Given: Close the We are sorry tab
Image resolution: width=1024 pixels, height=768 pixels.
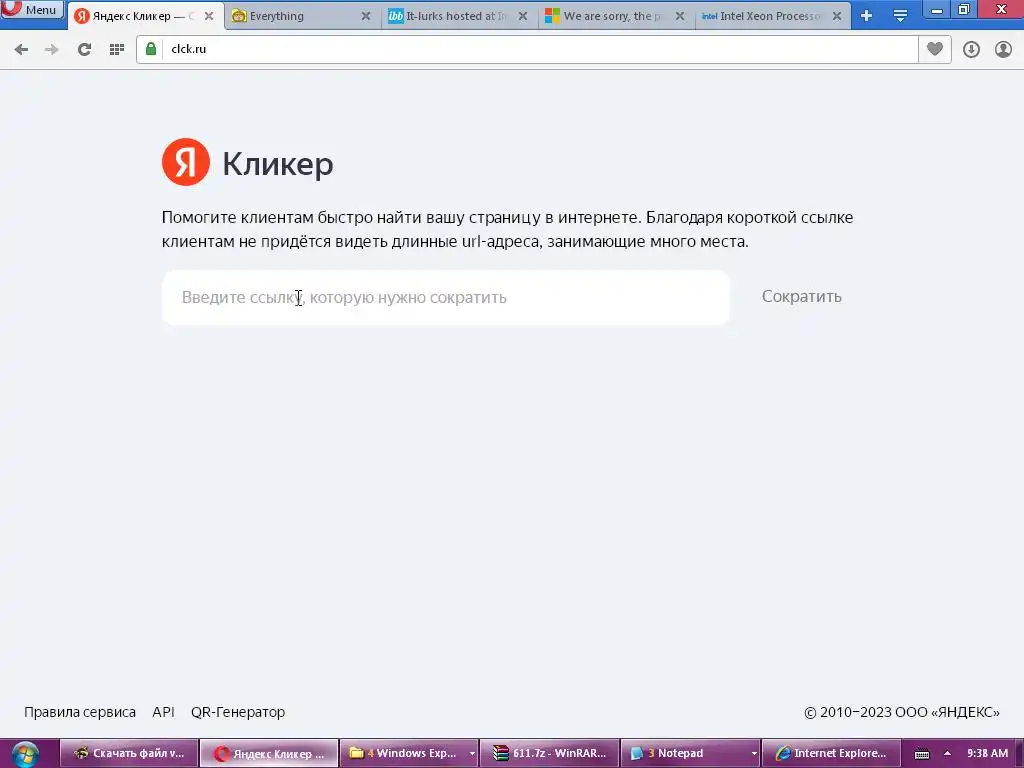Looking at the screenshot, I should point(680,16).
